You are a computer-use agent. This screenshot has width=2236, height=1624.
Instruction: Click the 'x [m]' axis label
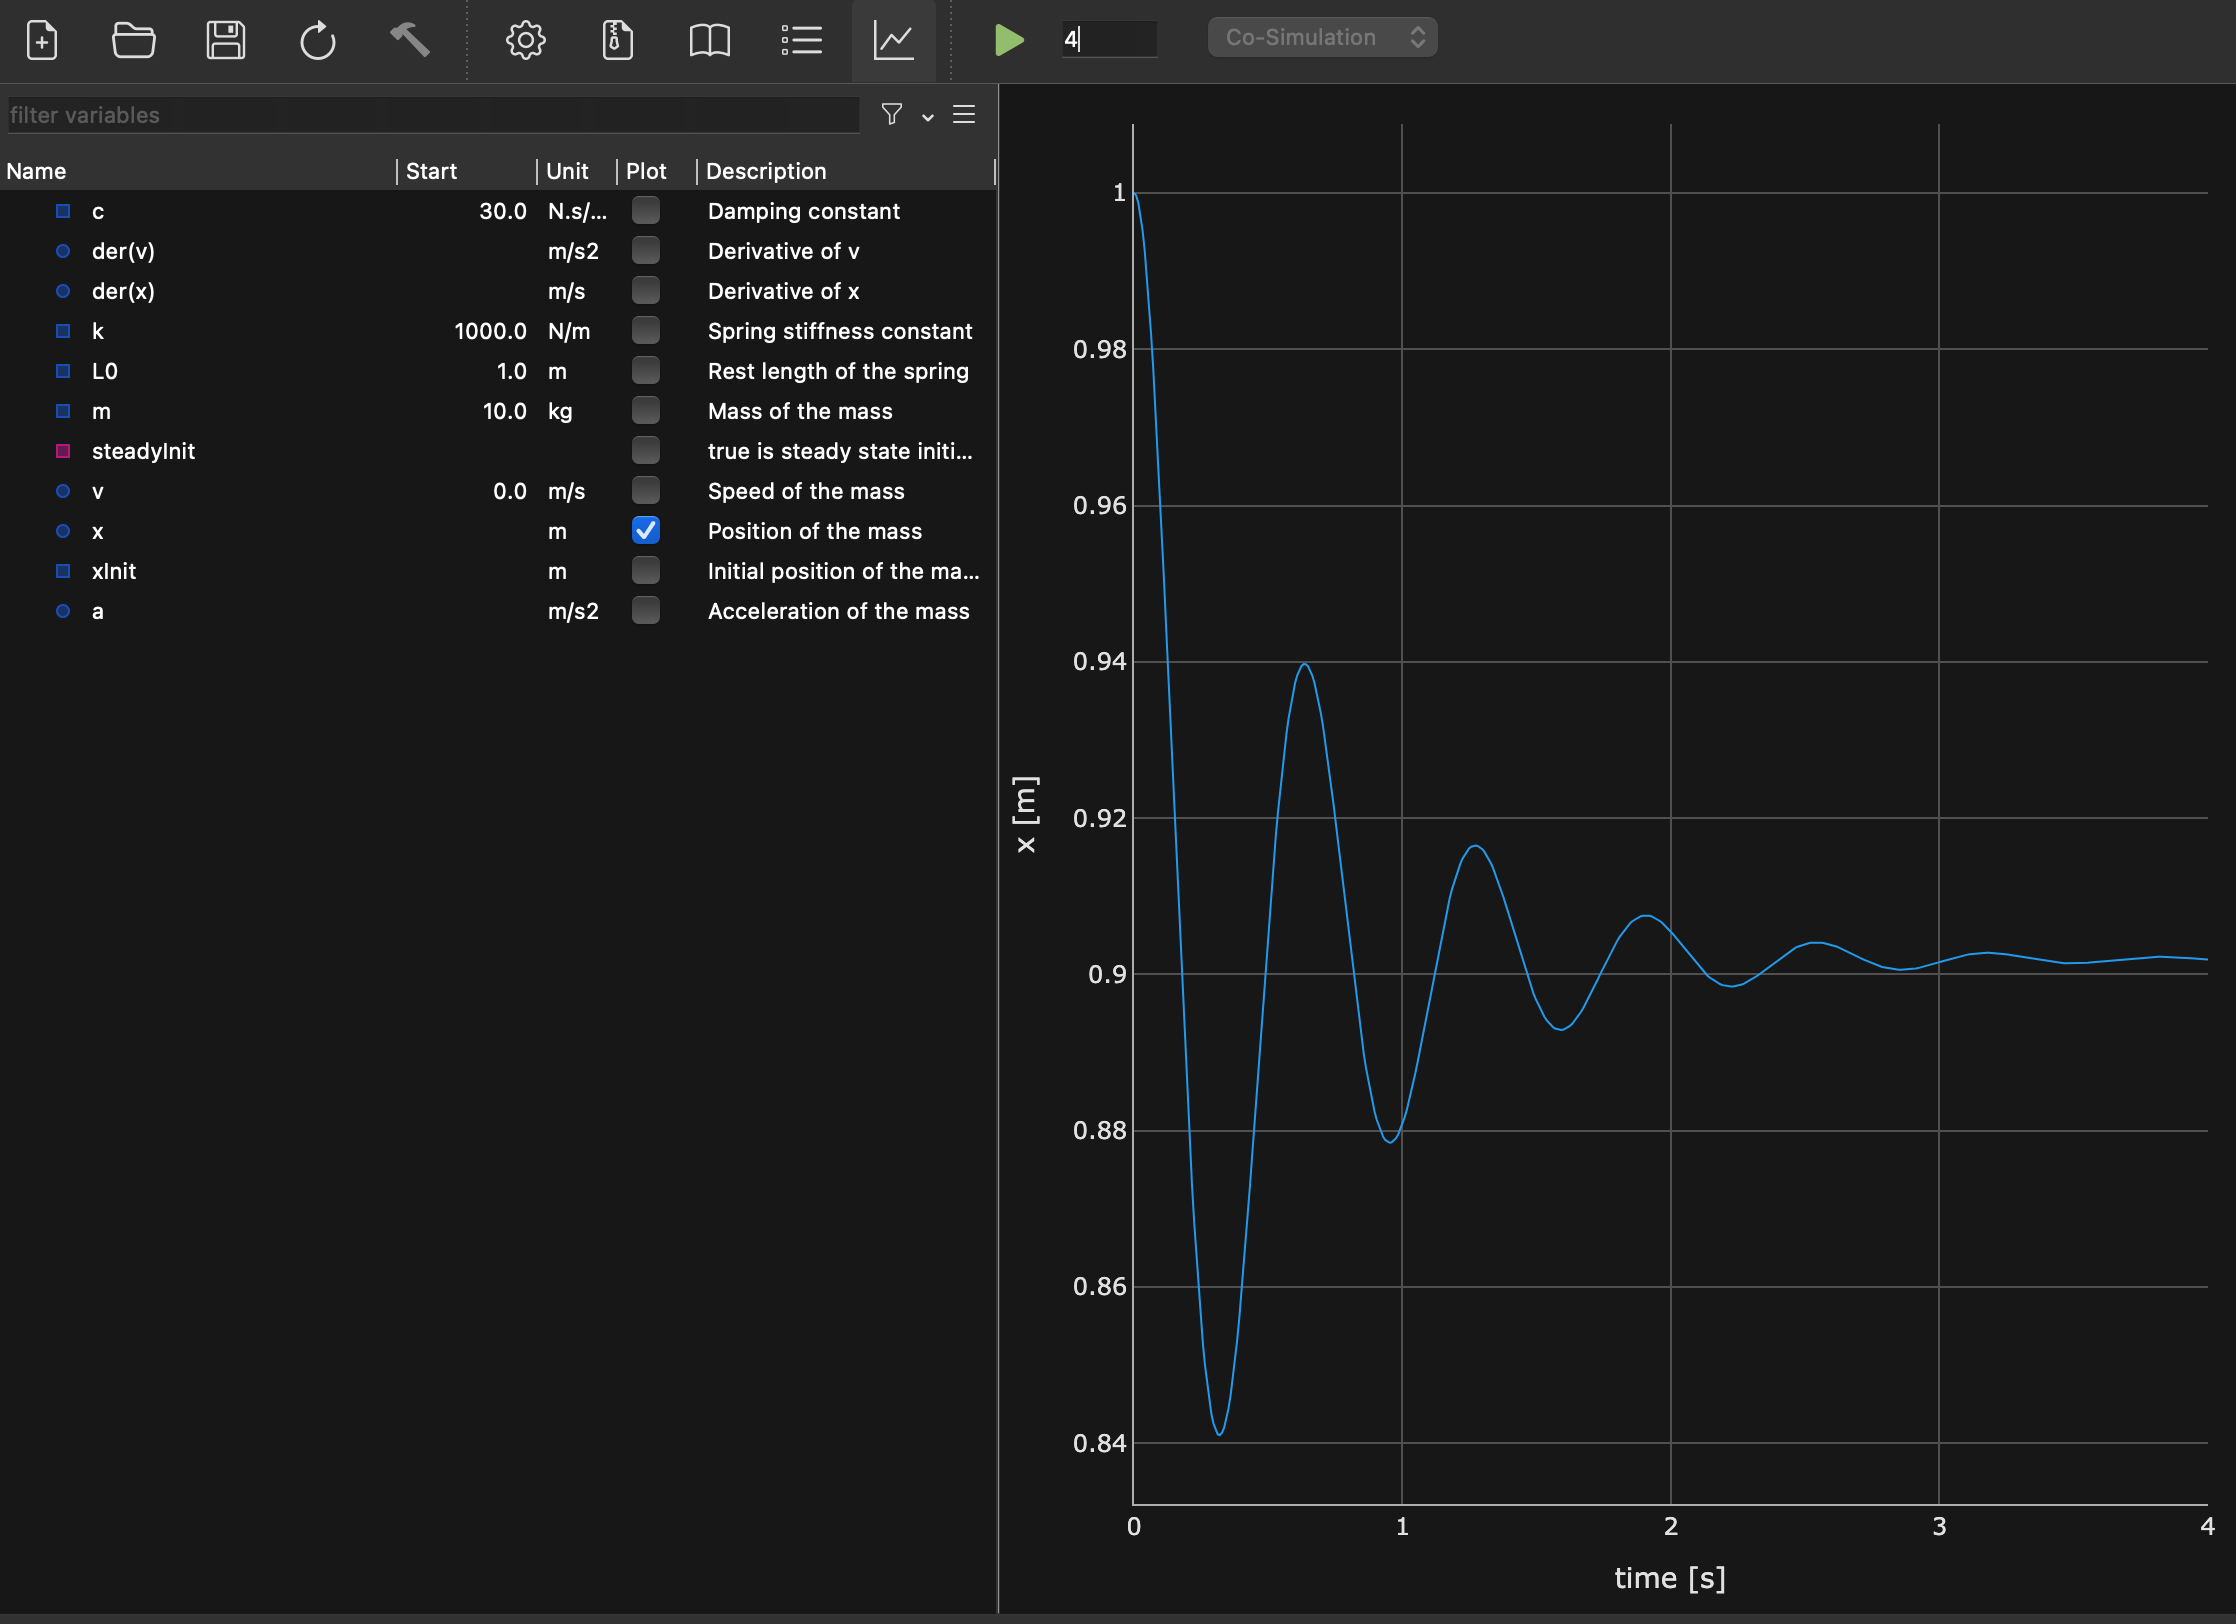point(1026,814)
